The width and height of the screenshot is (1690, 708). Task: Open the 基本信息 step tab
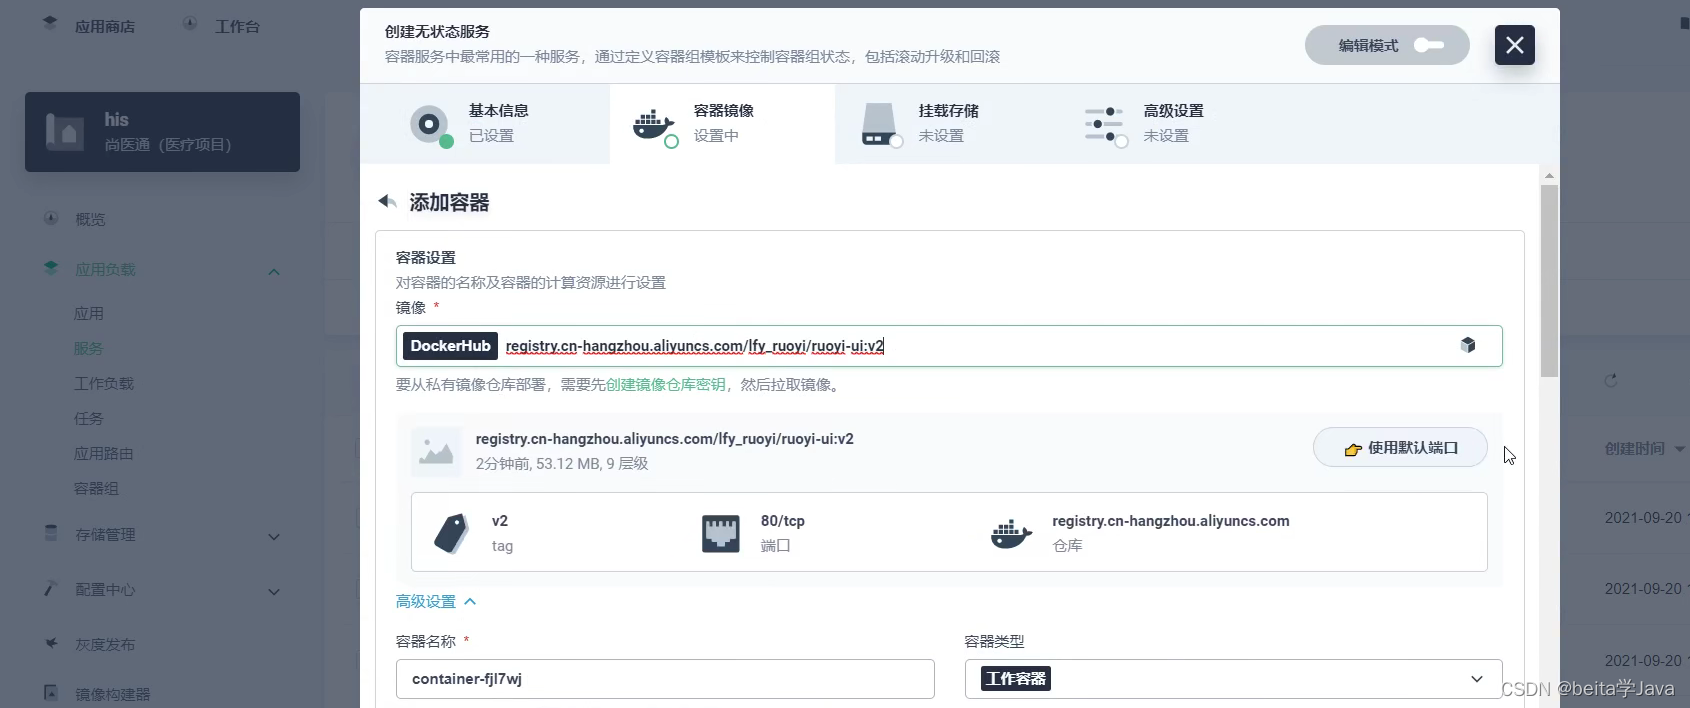485,124
